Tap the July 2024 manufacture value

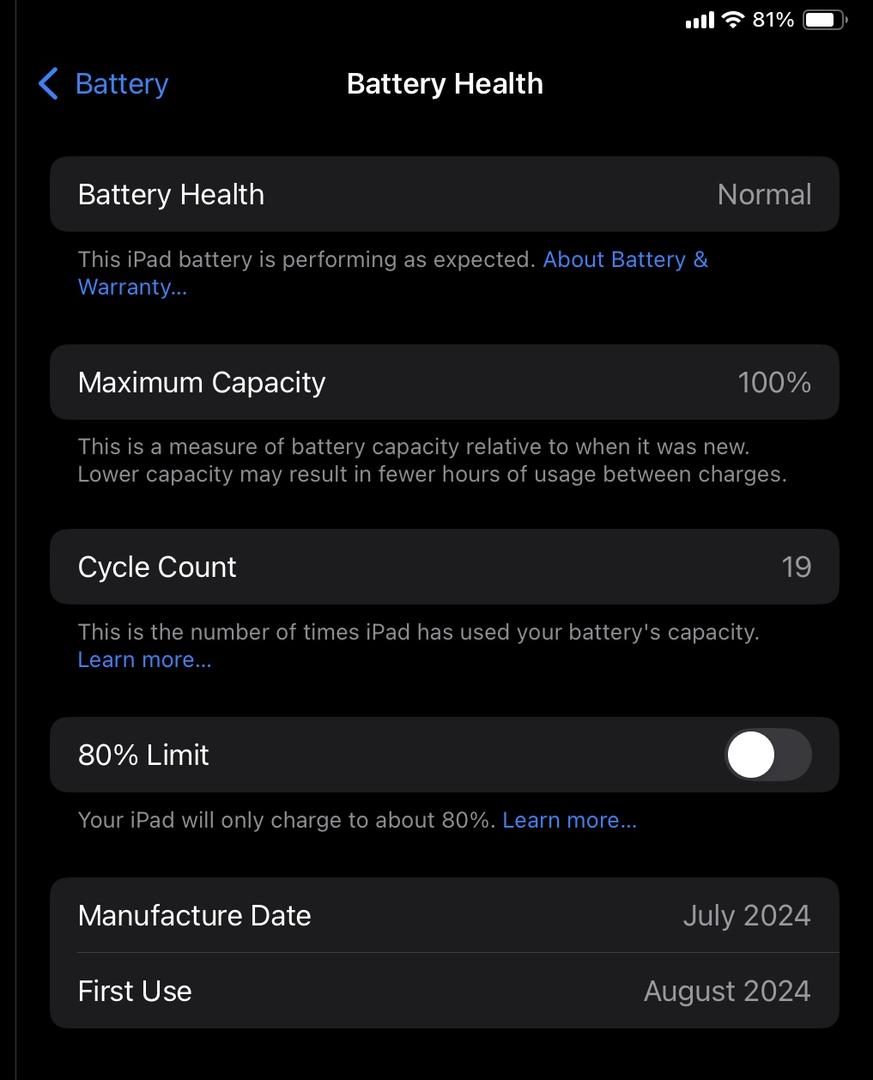point(747,916)
